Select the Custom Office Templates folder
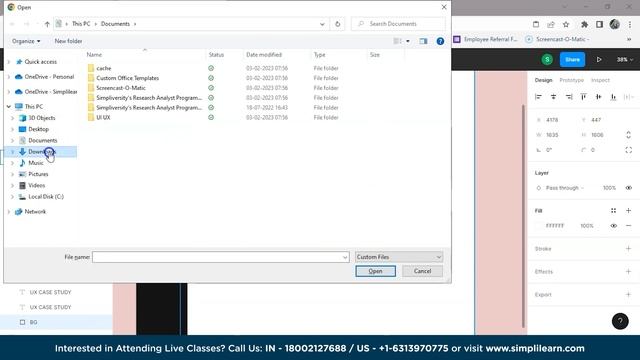 click(x=127, y=78)
